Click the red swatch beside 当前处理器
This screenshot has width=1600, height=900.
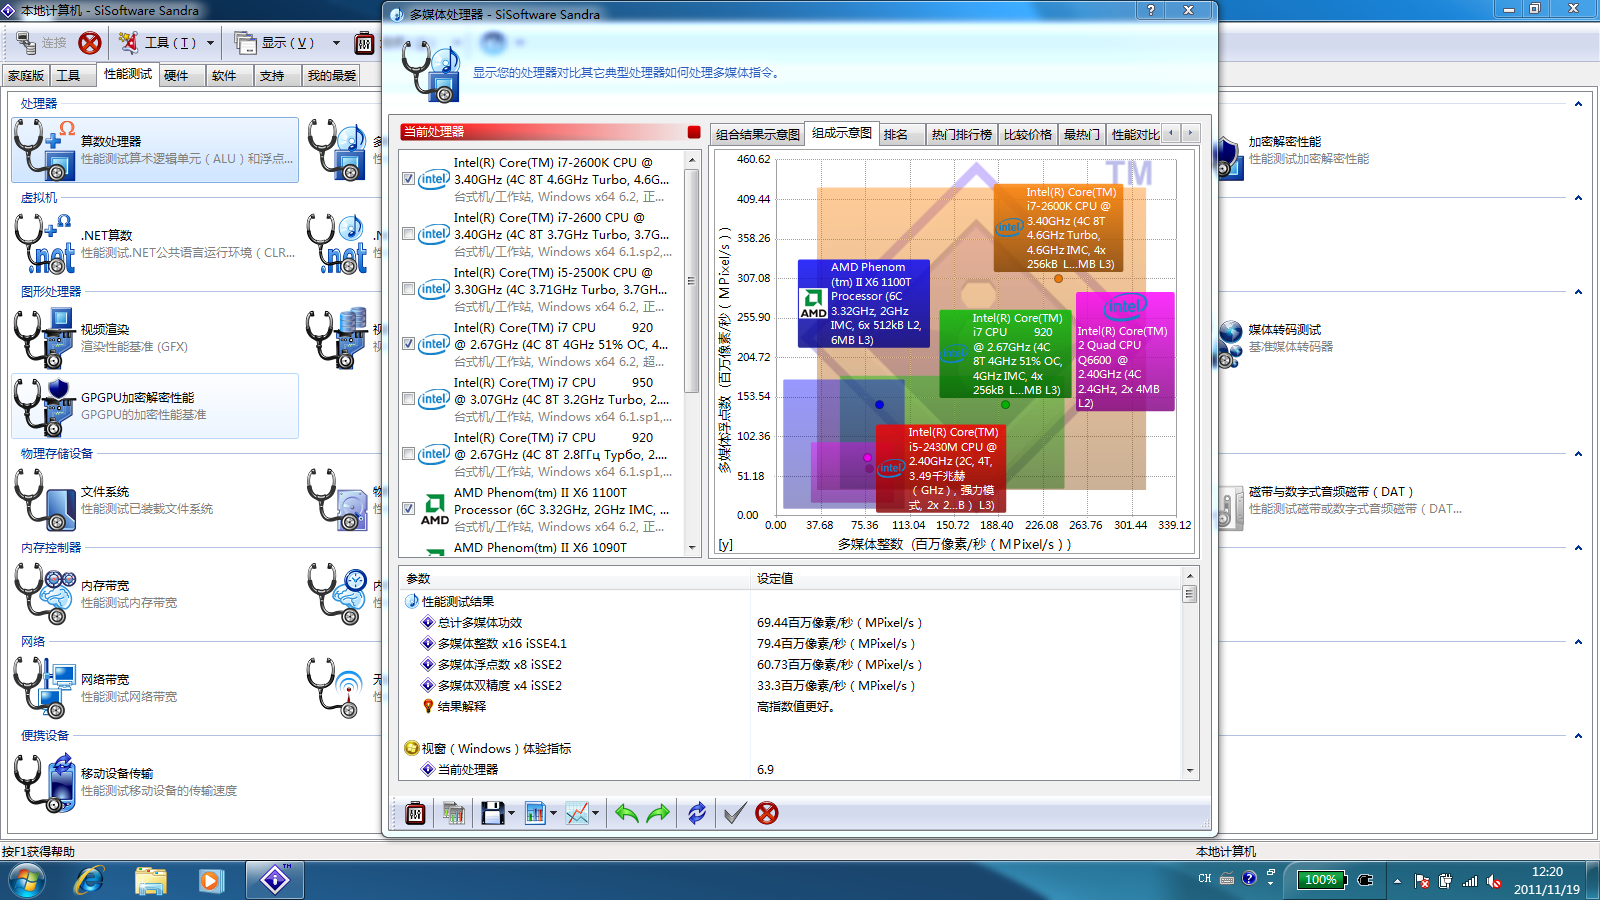point(694,133)
